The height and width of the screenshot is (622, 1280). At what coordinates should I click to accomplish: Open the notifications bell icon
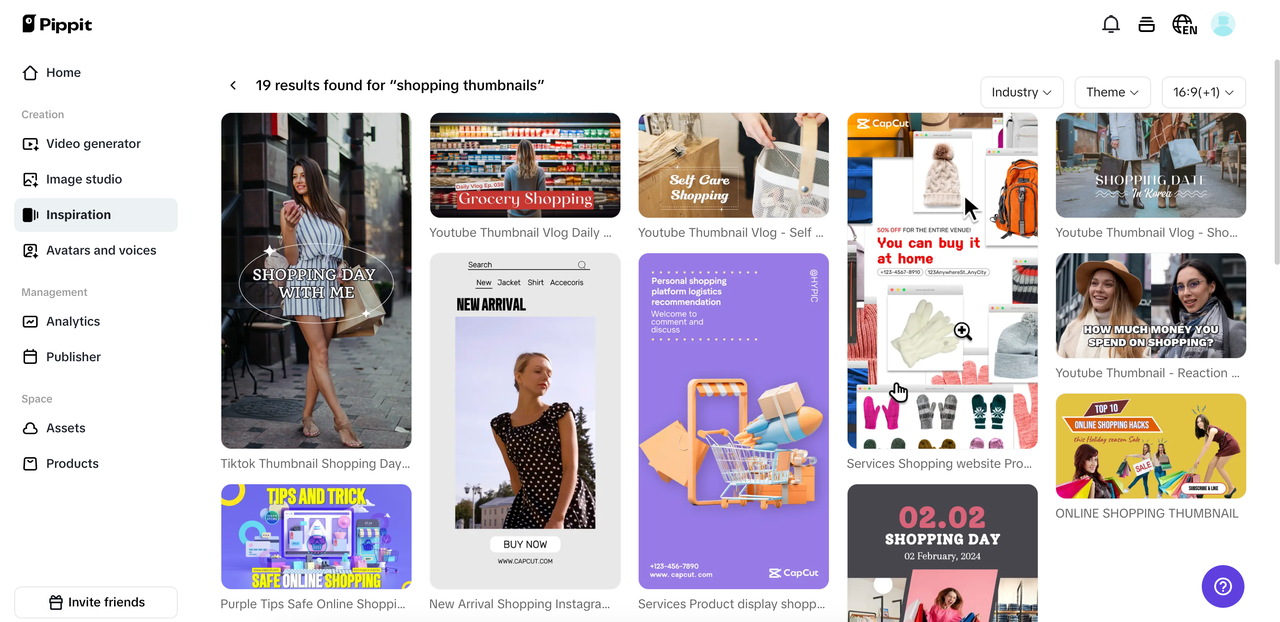1111,24
